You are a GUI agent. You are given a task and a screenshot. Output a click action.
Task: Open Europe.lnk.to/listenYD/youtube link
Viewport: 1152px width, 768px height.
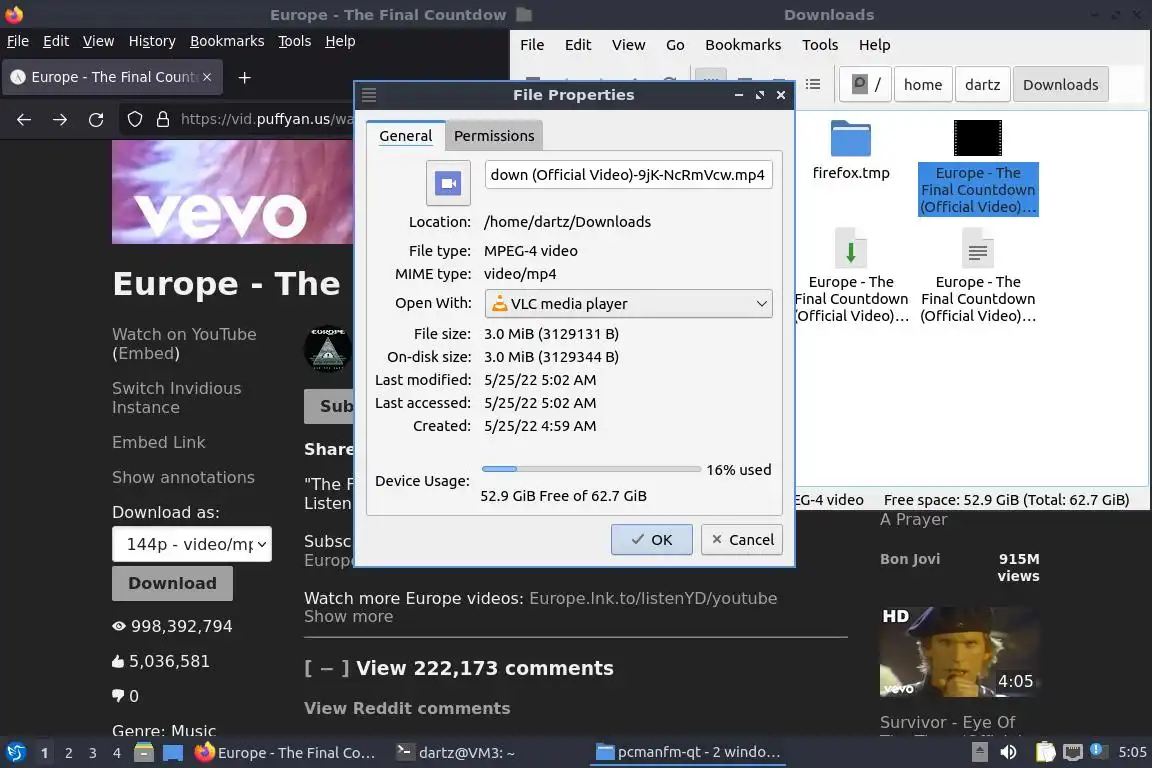coord(652,598)
